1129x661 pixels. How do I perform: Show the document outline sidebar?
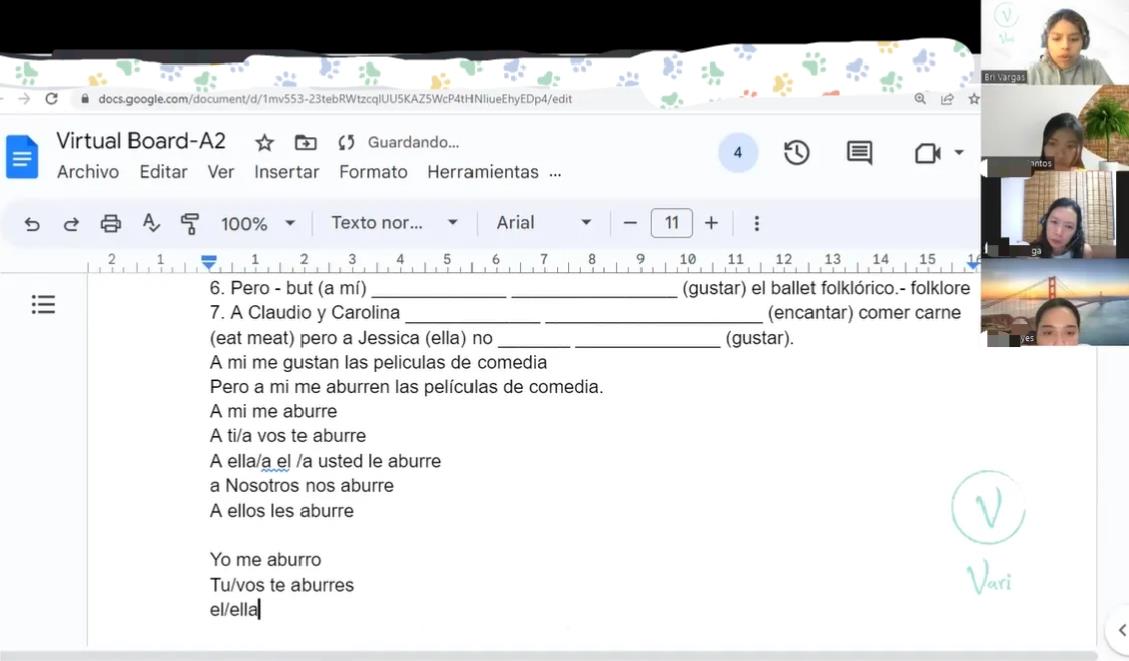(x=43, y=304)
